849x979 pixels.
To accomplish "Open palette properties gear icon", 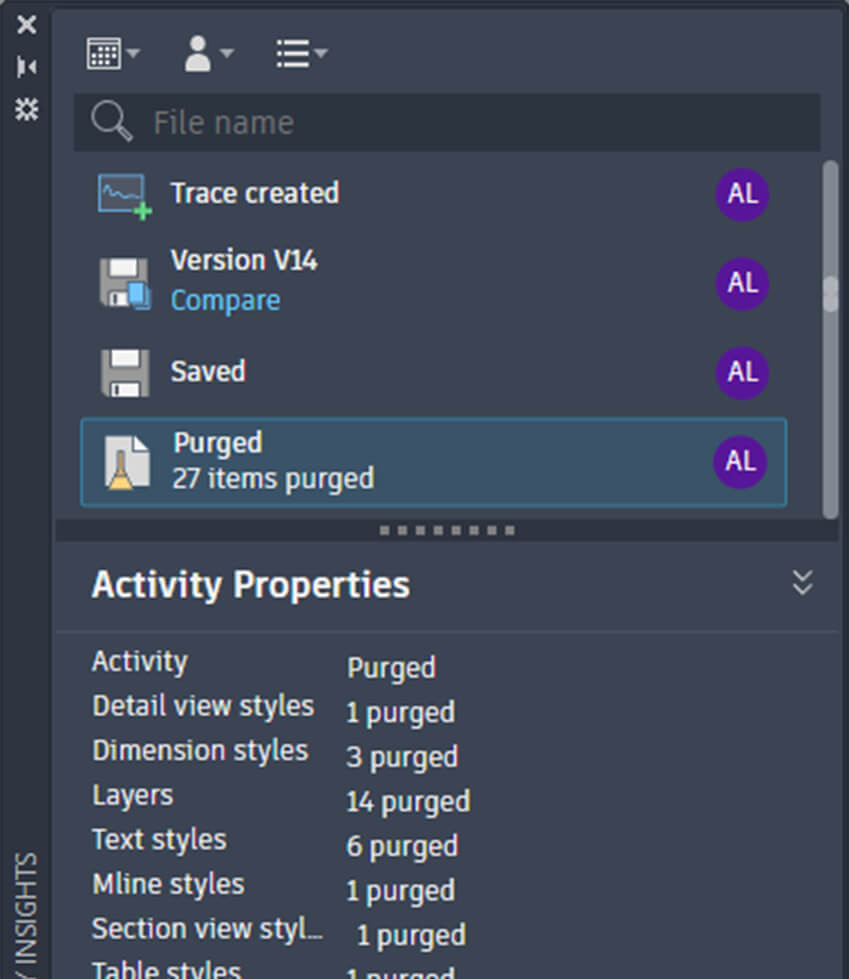I will [x=27, y=109].
